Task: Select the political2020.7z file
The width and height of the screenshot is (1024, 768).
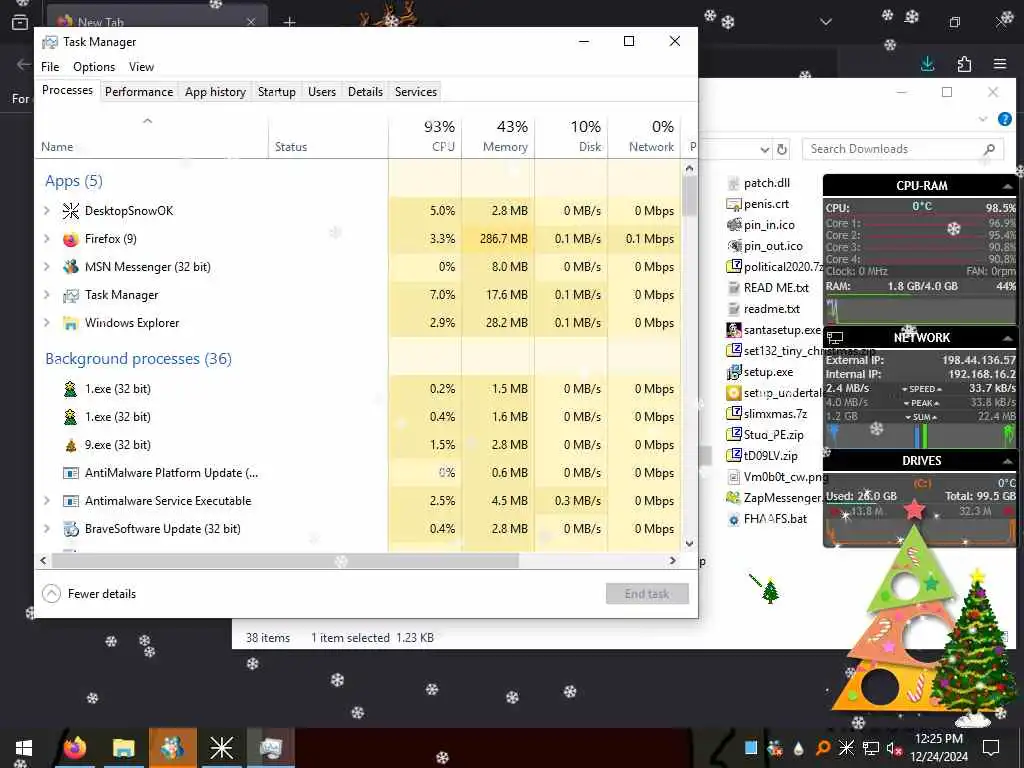Action: (775, 267)
